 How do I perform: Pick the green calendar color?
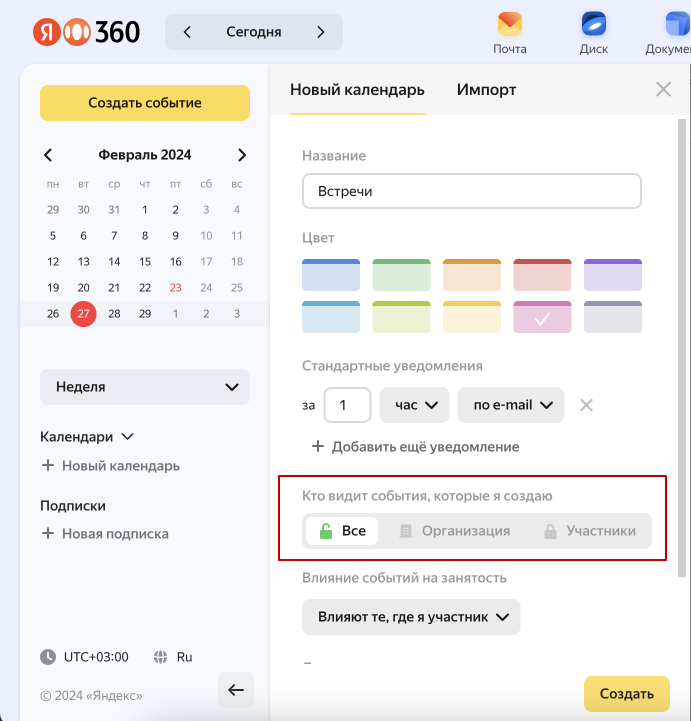401,275
